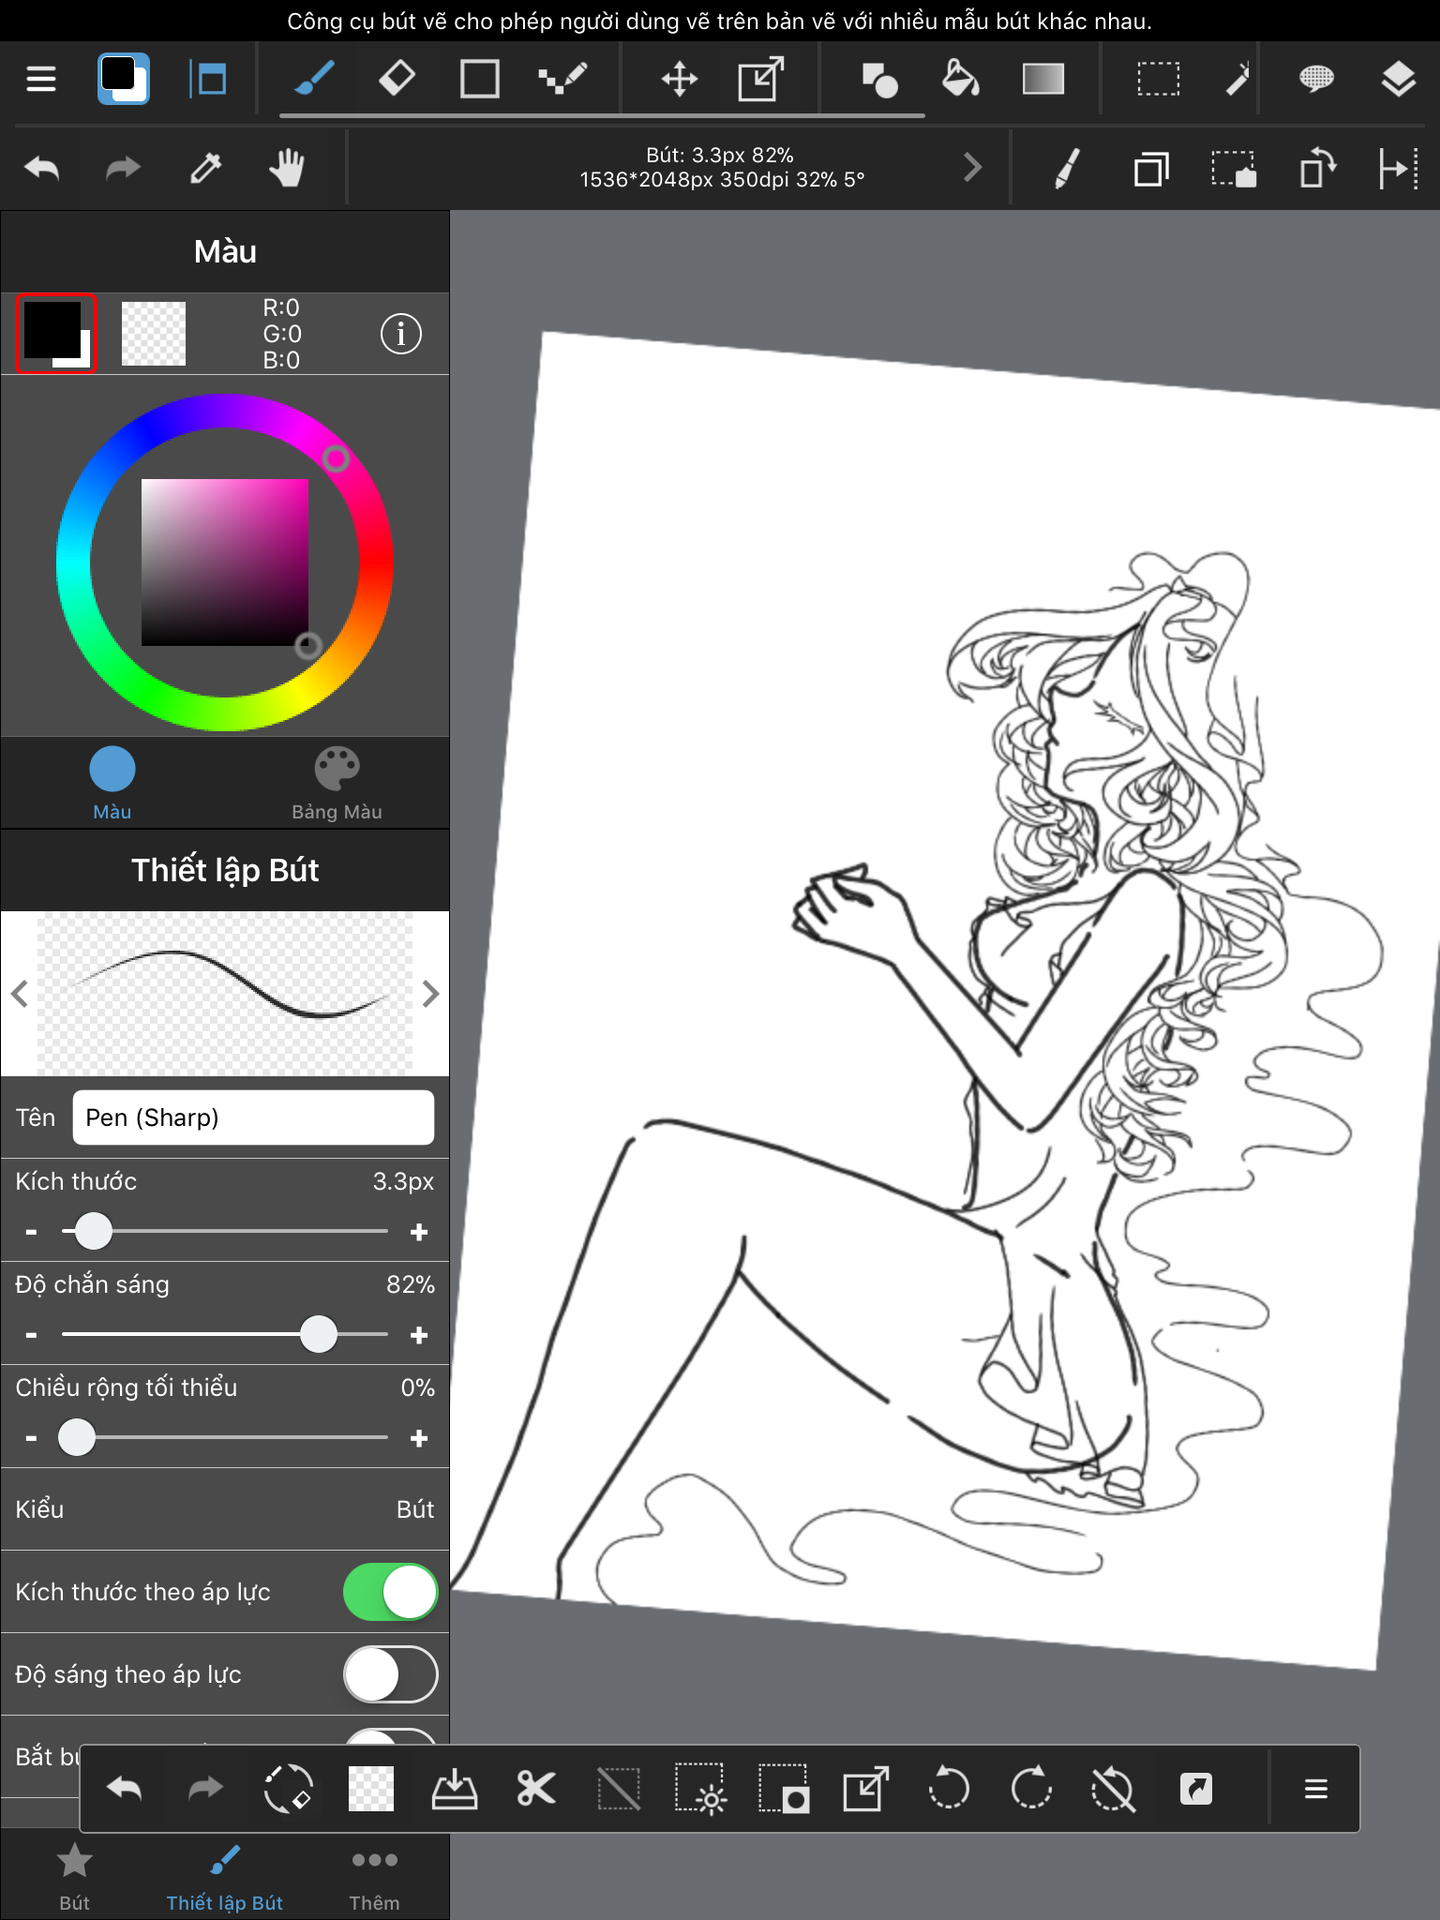
Task: Pick the Eyedropper tool
Action: 205,168
